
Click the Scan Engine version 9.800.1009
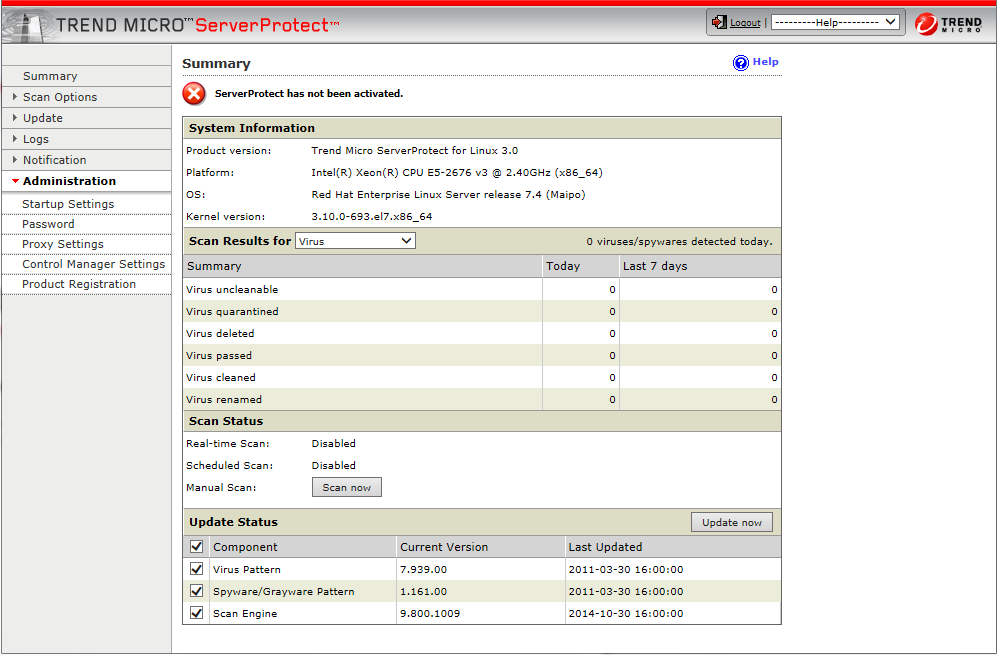tap(430, 614)
